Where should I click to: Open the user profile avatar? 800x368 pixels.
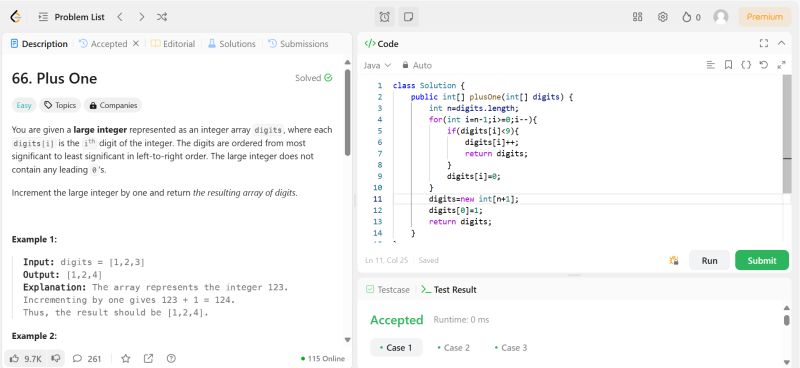point(721,17)
